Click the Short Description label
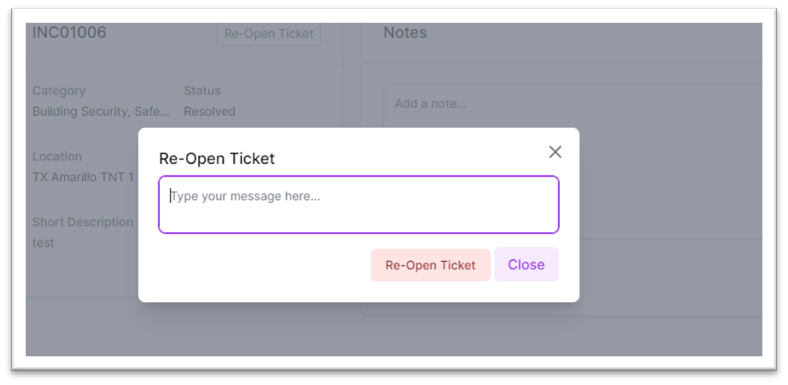Image resolution: width=788 pixels, height=385 pixels. 82,222
